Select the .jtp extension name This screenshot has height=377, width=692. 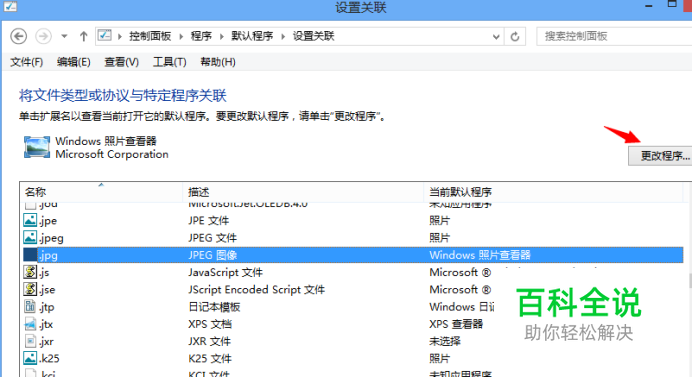47,307
